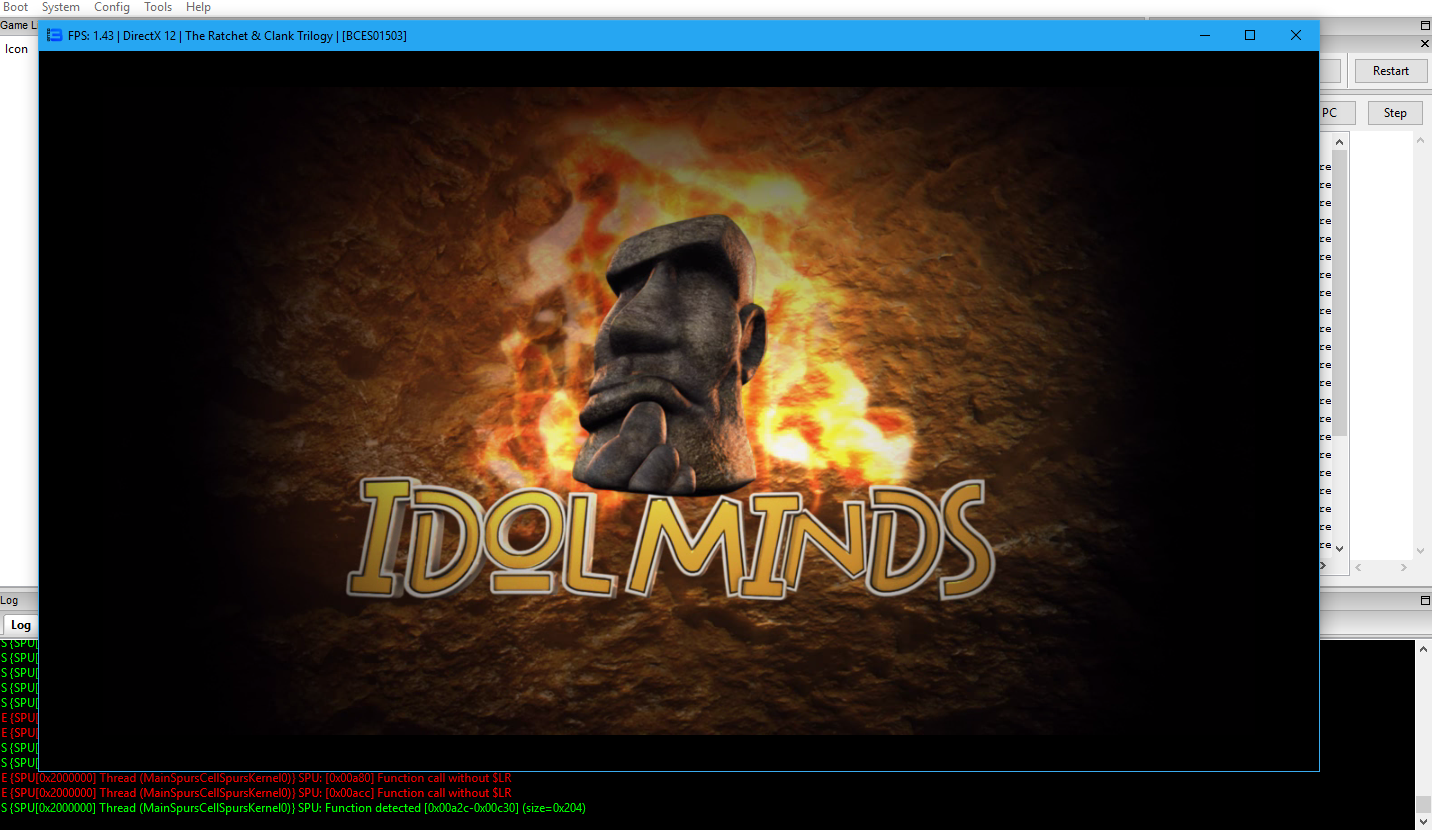This screenshot has width=1432, height=830.
Task: Open the Boot menu
Action: (x=15, y=7)
